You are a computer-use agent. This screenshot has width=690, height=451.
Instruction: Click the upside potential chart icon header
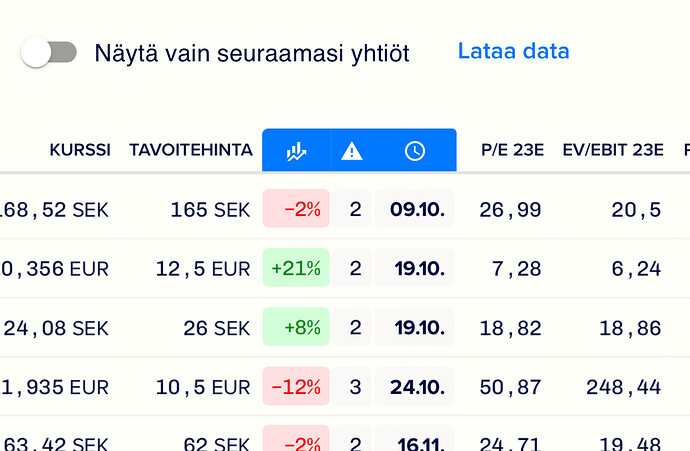[x=296, y=151]
